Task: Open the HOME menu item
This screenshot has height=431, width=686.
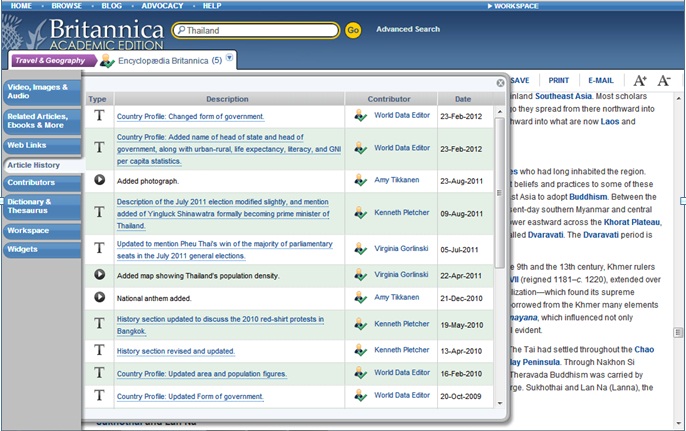Action: 21,6
